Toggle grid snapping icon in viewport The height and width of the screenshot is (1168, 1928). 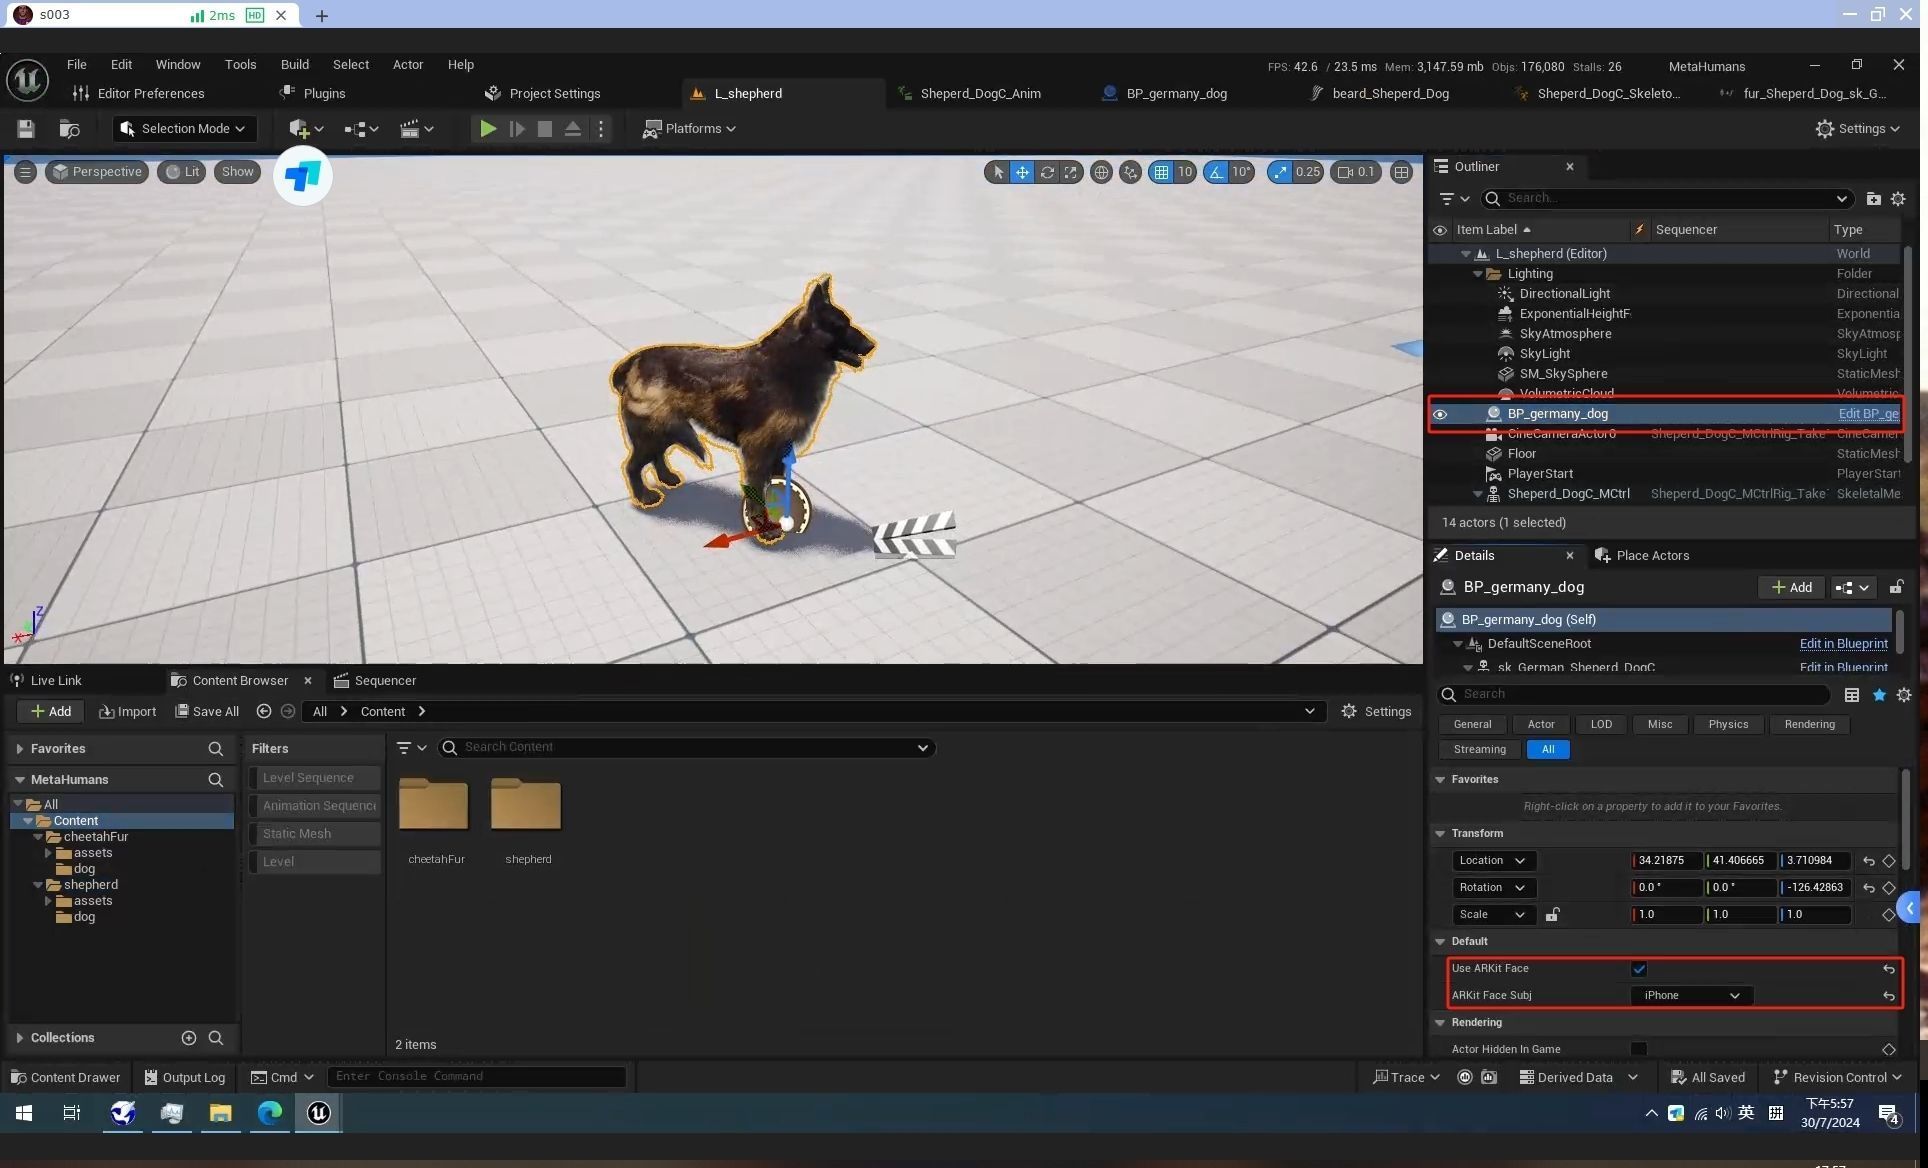tap(1161, 172)
